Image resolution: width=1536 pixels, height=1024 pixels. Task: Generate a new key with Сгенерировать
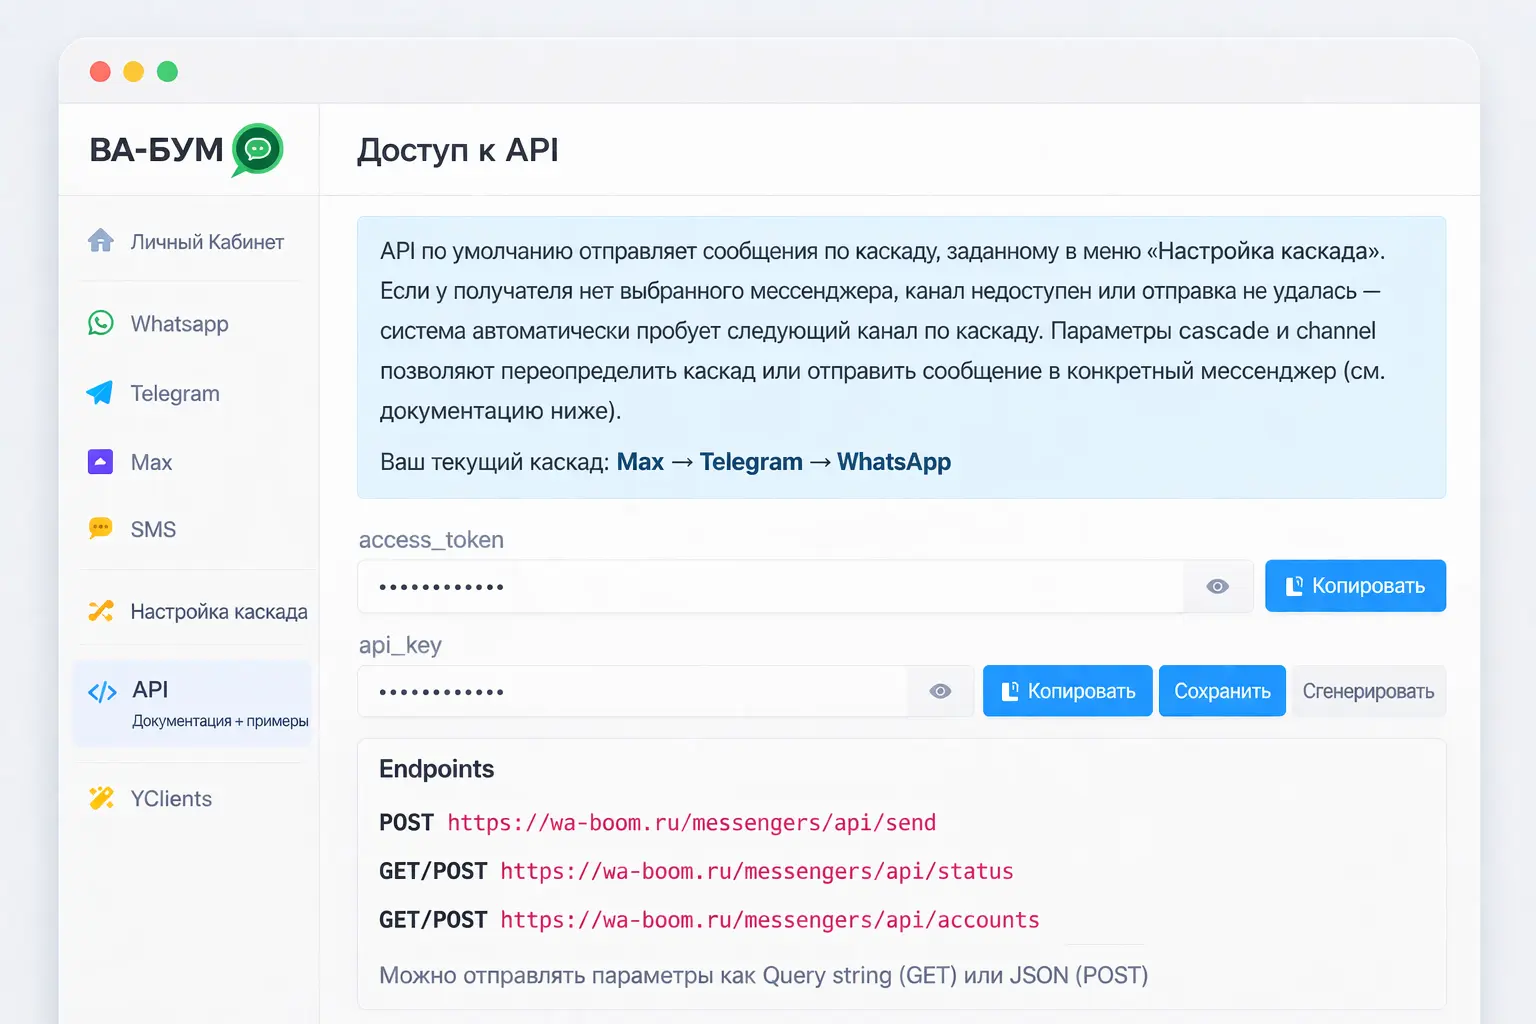[x=1369, y=690]
